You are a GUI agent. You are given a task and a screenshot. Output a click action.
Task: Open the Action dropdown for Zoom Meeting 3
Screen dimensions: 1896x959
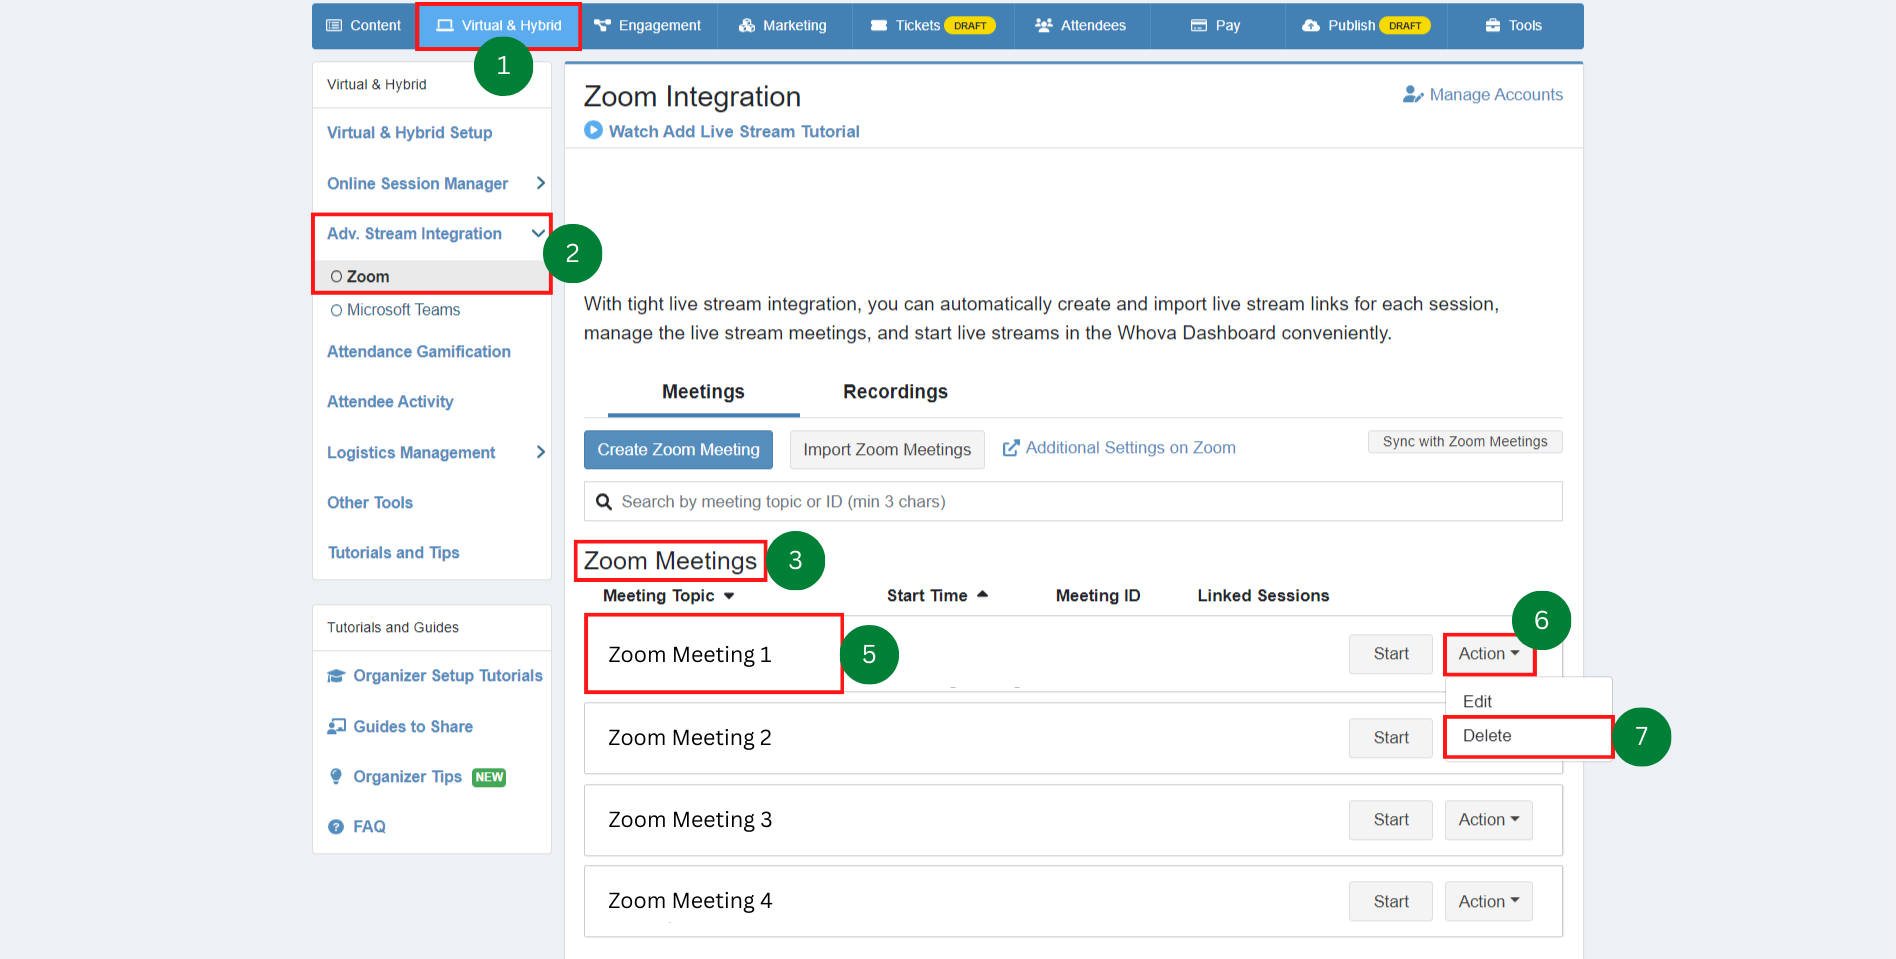coord(1488,819)
